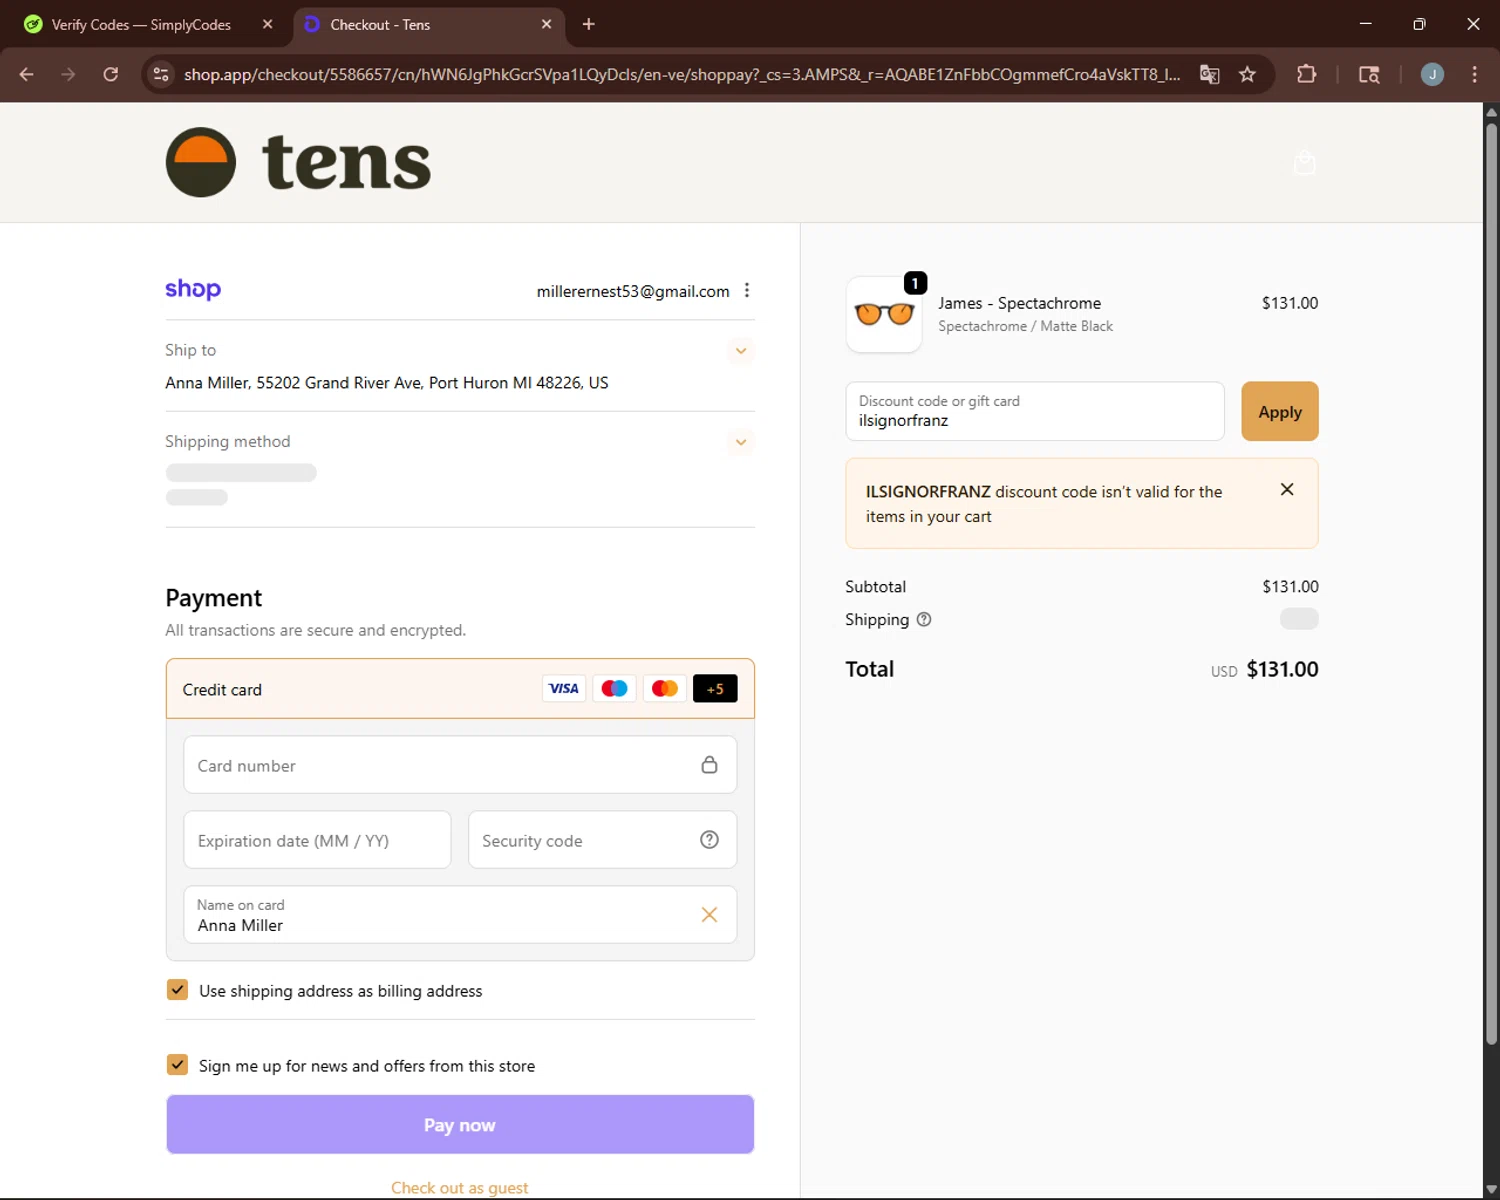Image resolution: width=1500 pixels, height=1200 pixels.
Task: Show security code help tooltip
Action: [709, 840]
